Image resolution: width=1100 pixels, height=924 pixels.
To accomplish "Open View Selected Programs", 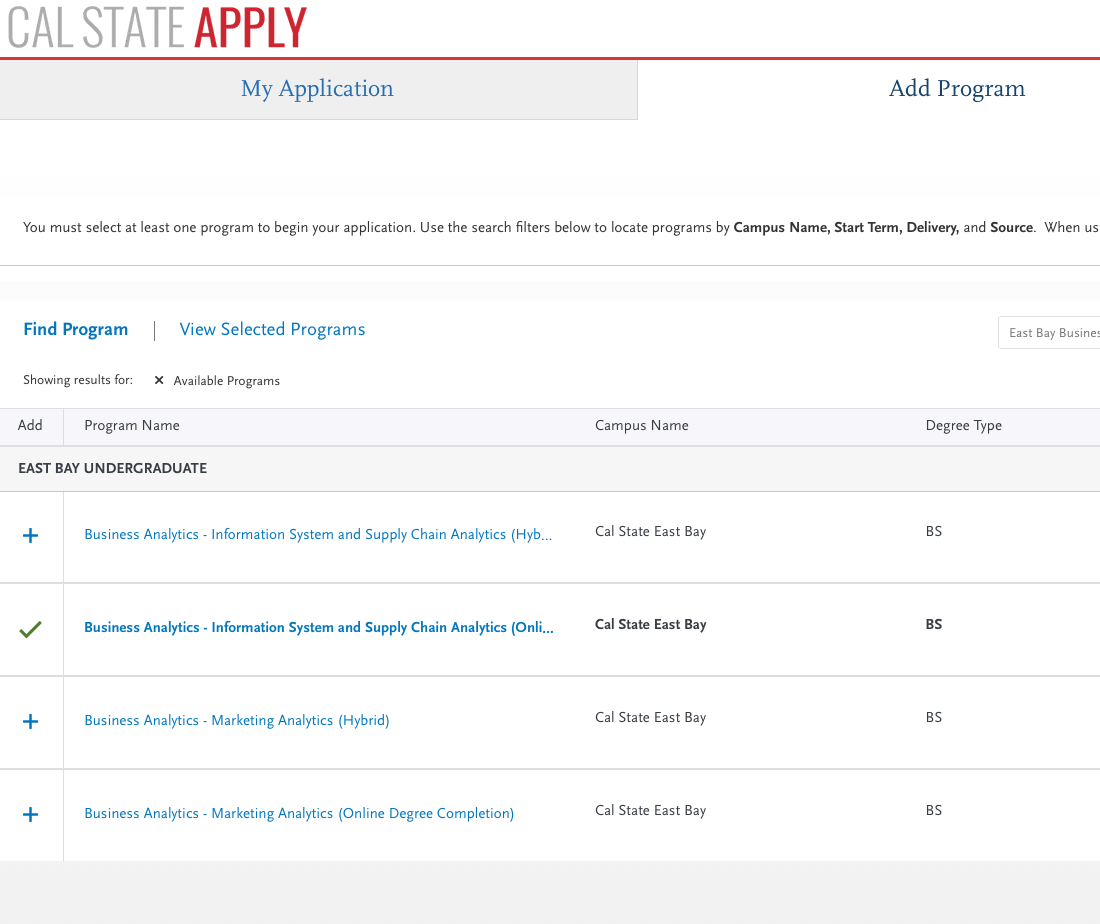I will tap(272, 329).
